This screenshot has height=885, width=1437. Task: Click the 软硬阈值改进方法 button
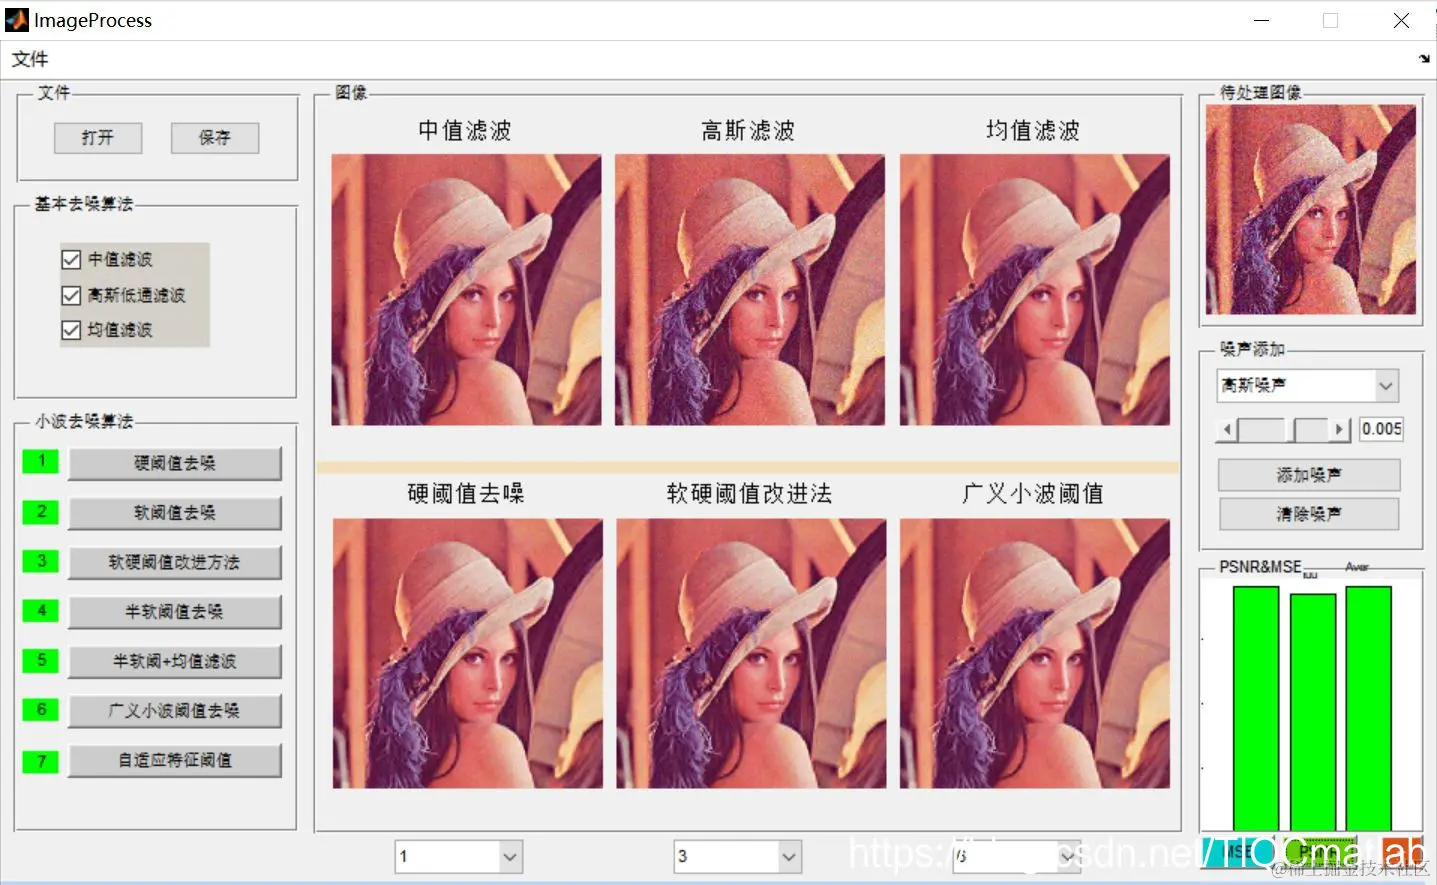point(175,562)
